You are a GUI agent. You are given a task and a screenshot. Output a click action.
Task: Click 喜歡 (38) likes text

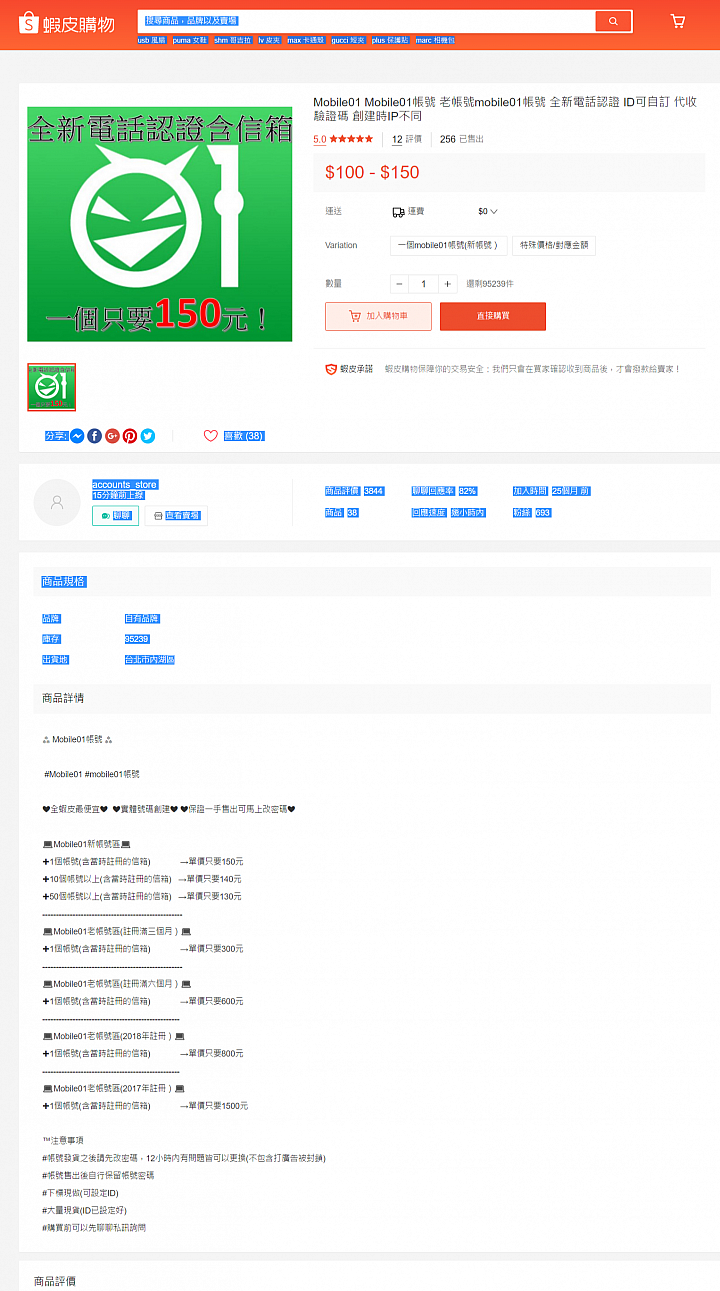pyautogui.click(x=243, y=436)
